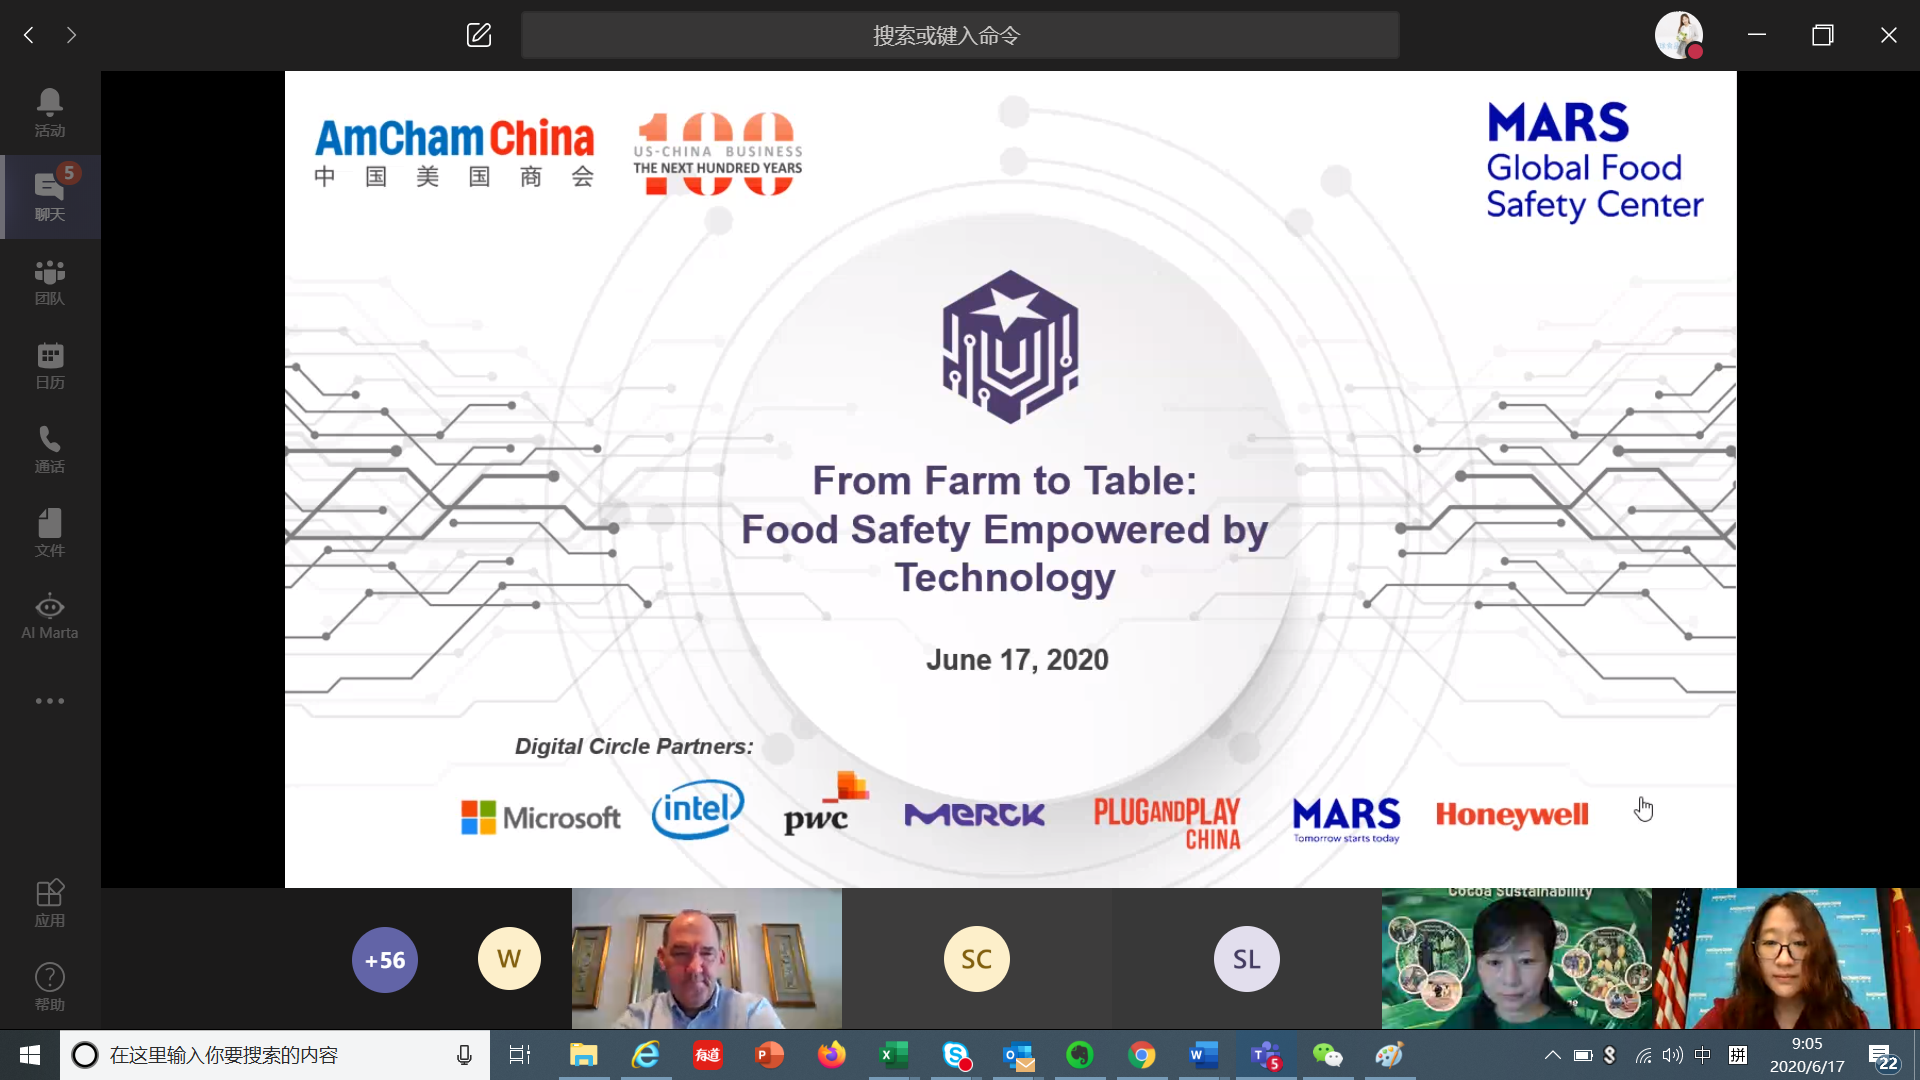Screen dimensions: 1920x1080
Task: Open the 活动 activity feed
Action: [x=50, y=113]
